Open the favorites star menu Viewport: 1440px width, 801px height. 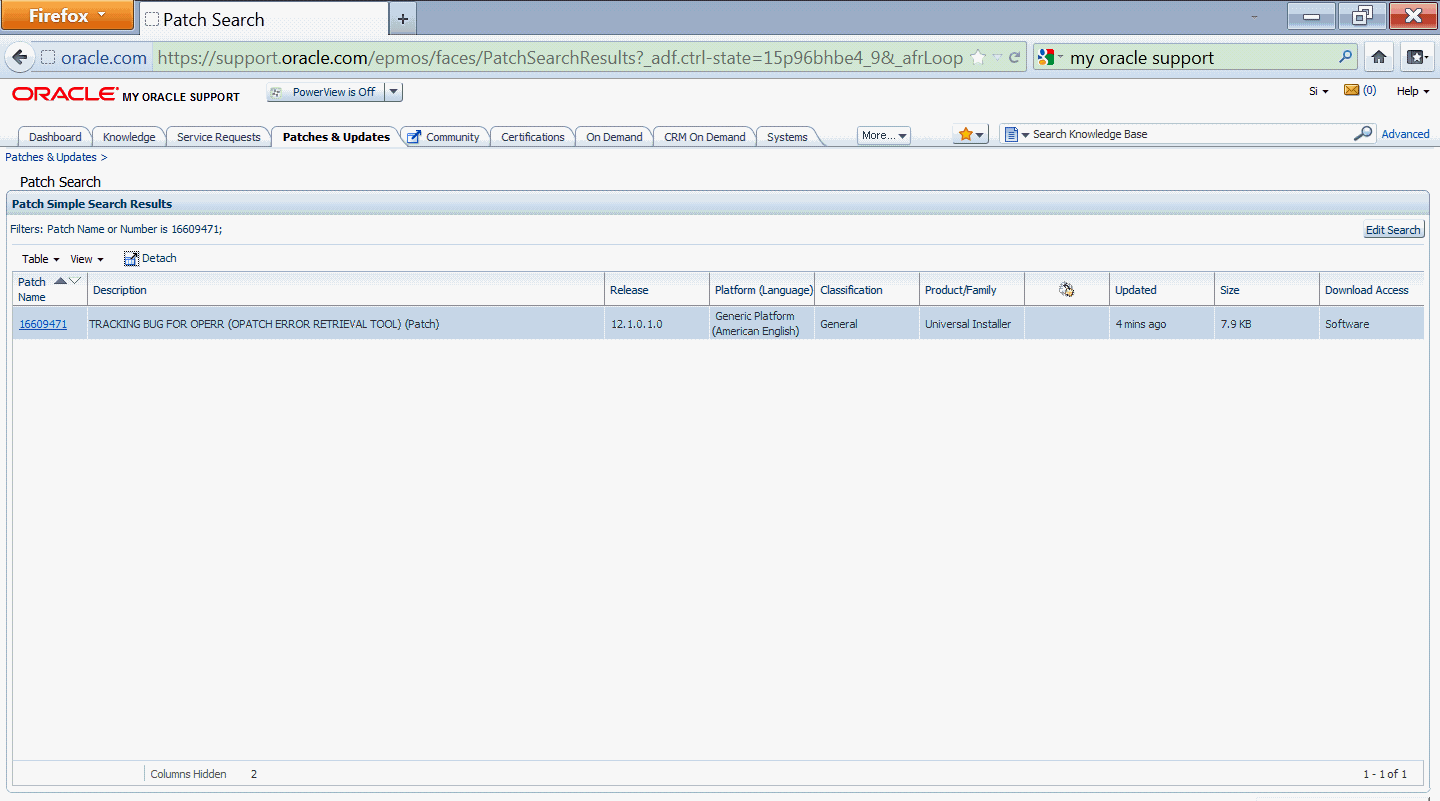tap(970, 134)
